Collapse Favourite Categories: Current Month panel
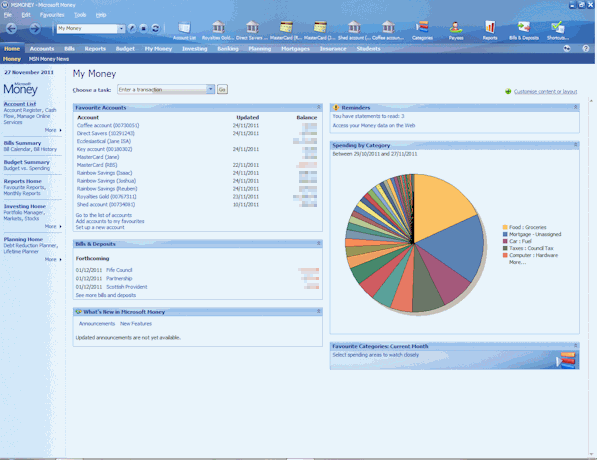The width and height of the screenshot is (597, 460). 576,346
